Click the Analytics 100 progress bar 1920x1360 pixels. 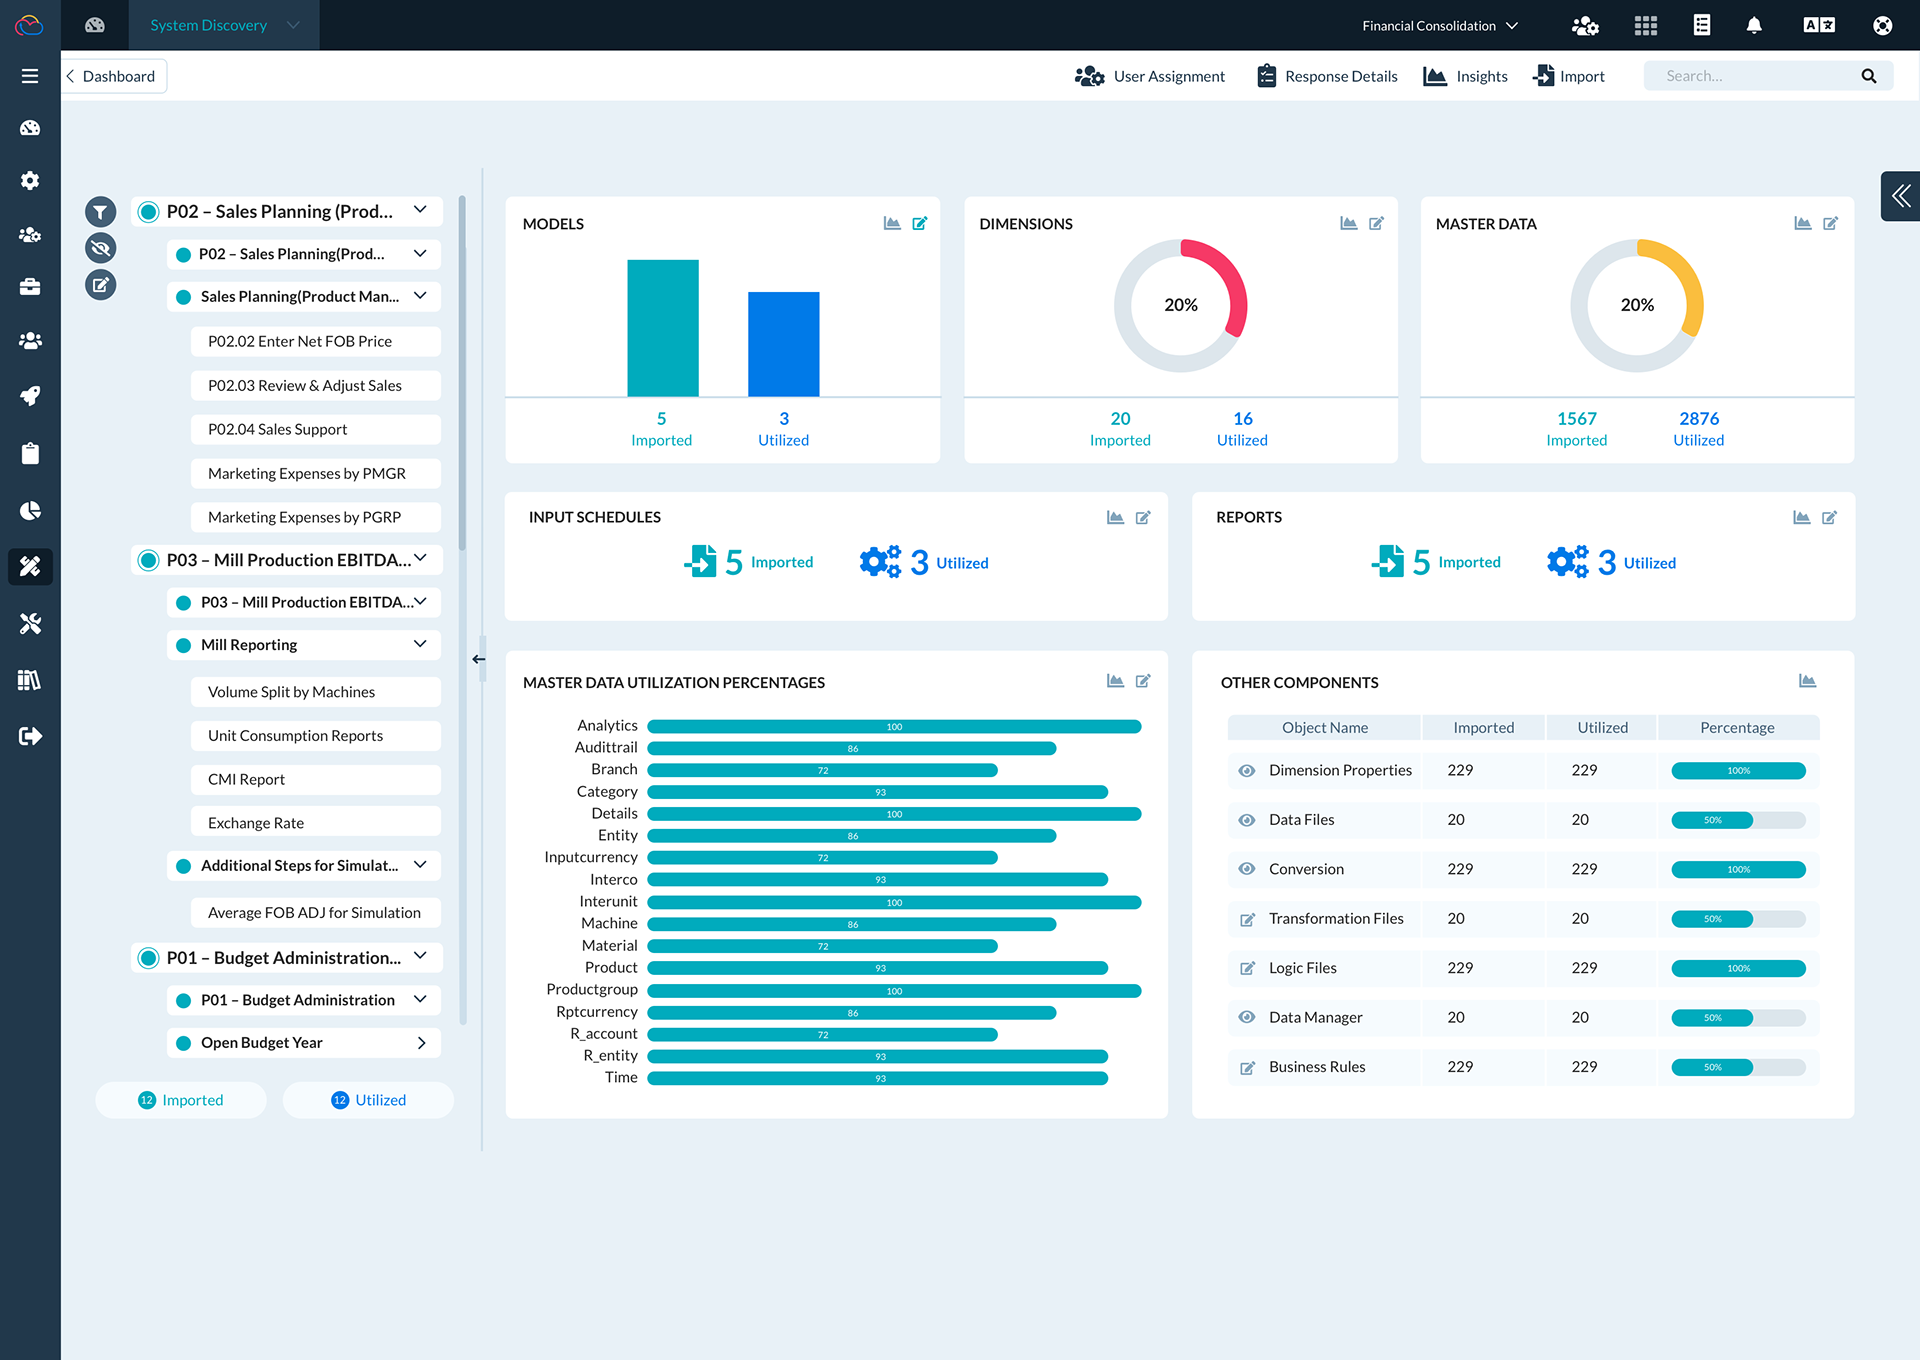pyautogui.click(x=894, y=727)
